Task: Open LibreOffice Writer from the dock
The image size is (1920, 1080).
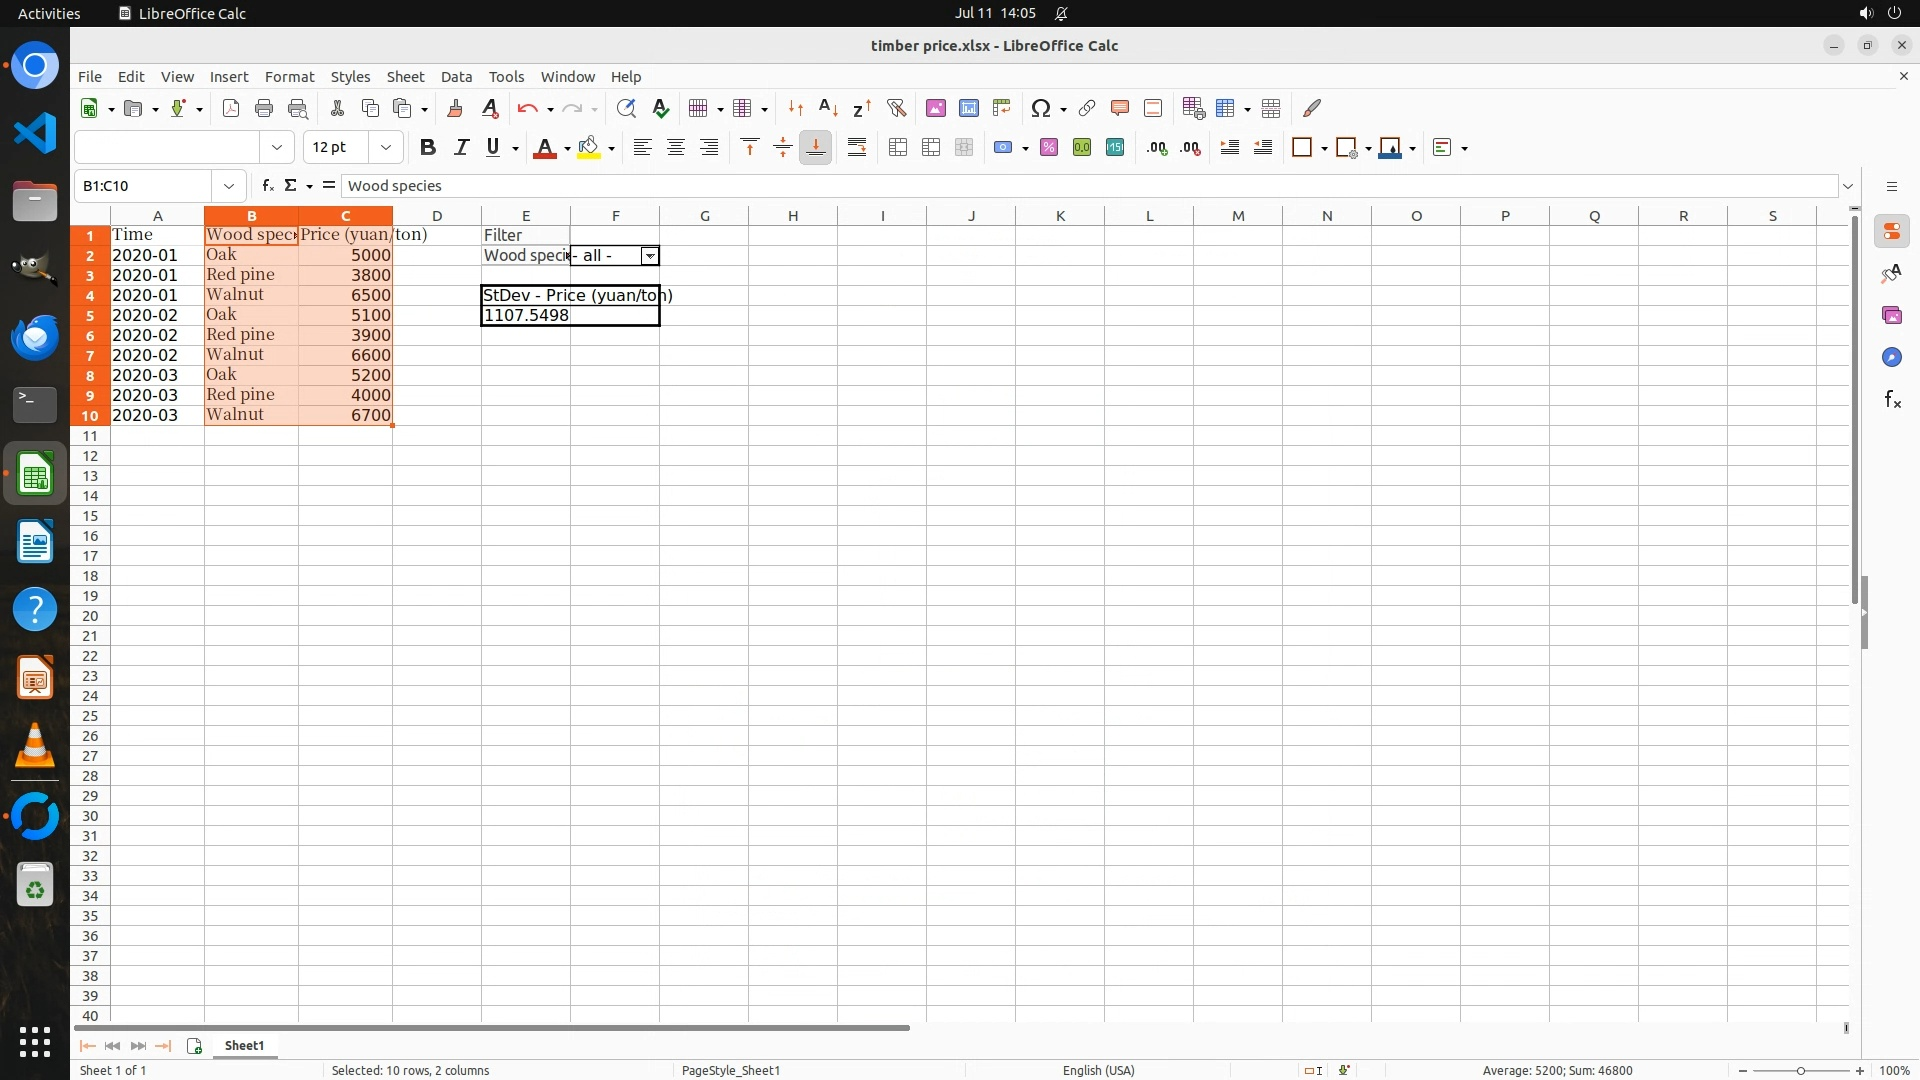Action: (35, 543)
